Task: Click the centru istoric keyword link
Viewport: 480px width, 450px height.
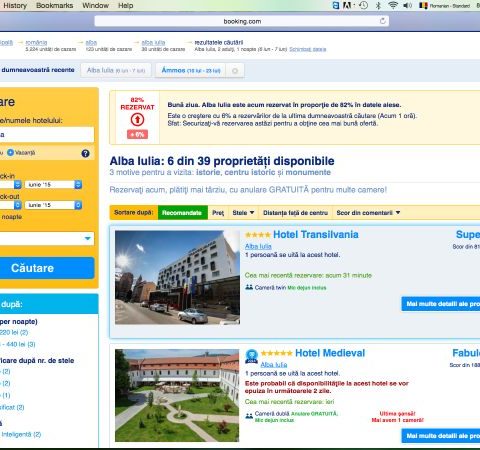Action: pos(250,172)
